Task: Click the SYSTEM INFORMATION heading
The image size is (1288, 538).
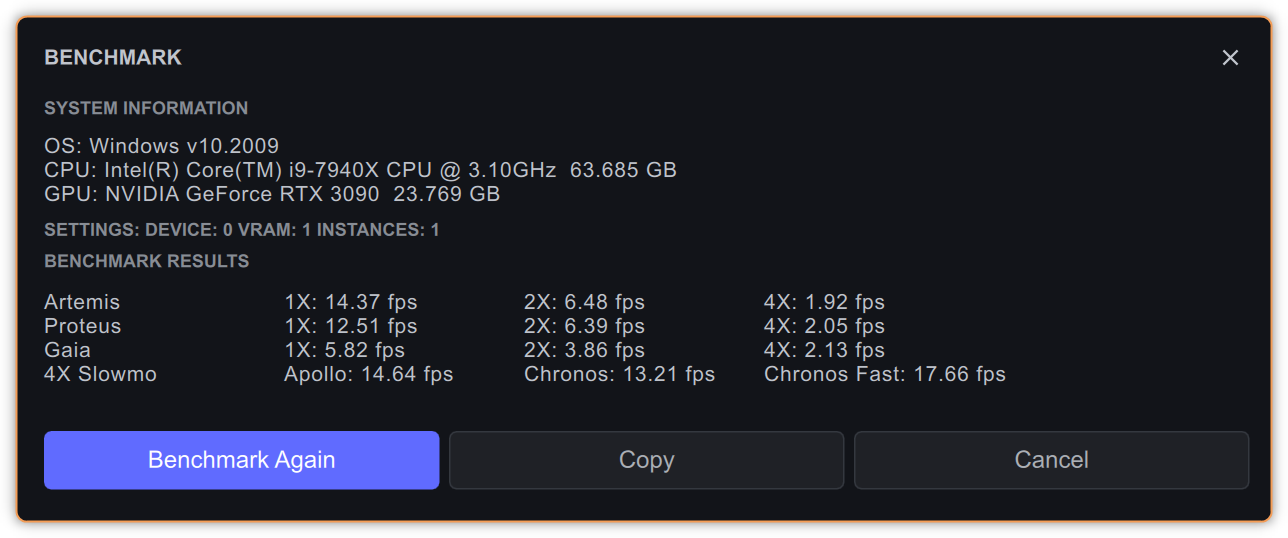Action: click(146, 108)
